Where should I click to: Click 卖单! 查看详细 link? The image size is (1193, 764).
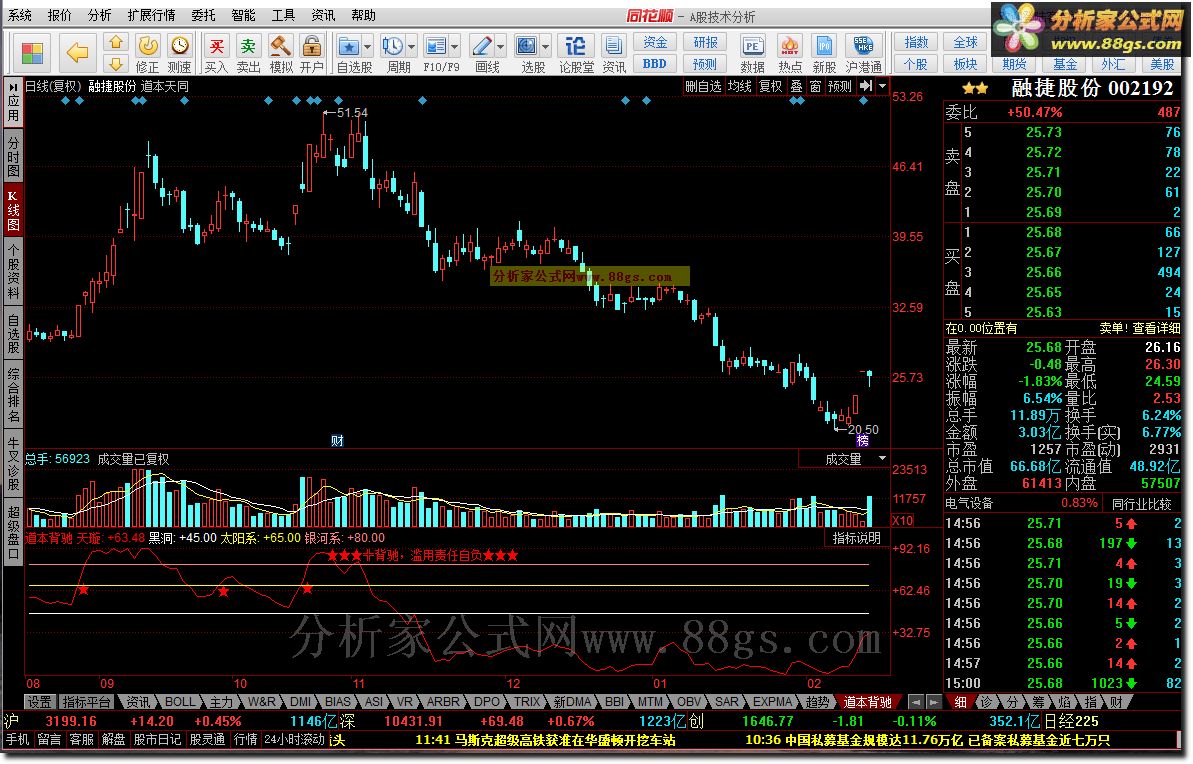click(x=1140, y=328)
